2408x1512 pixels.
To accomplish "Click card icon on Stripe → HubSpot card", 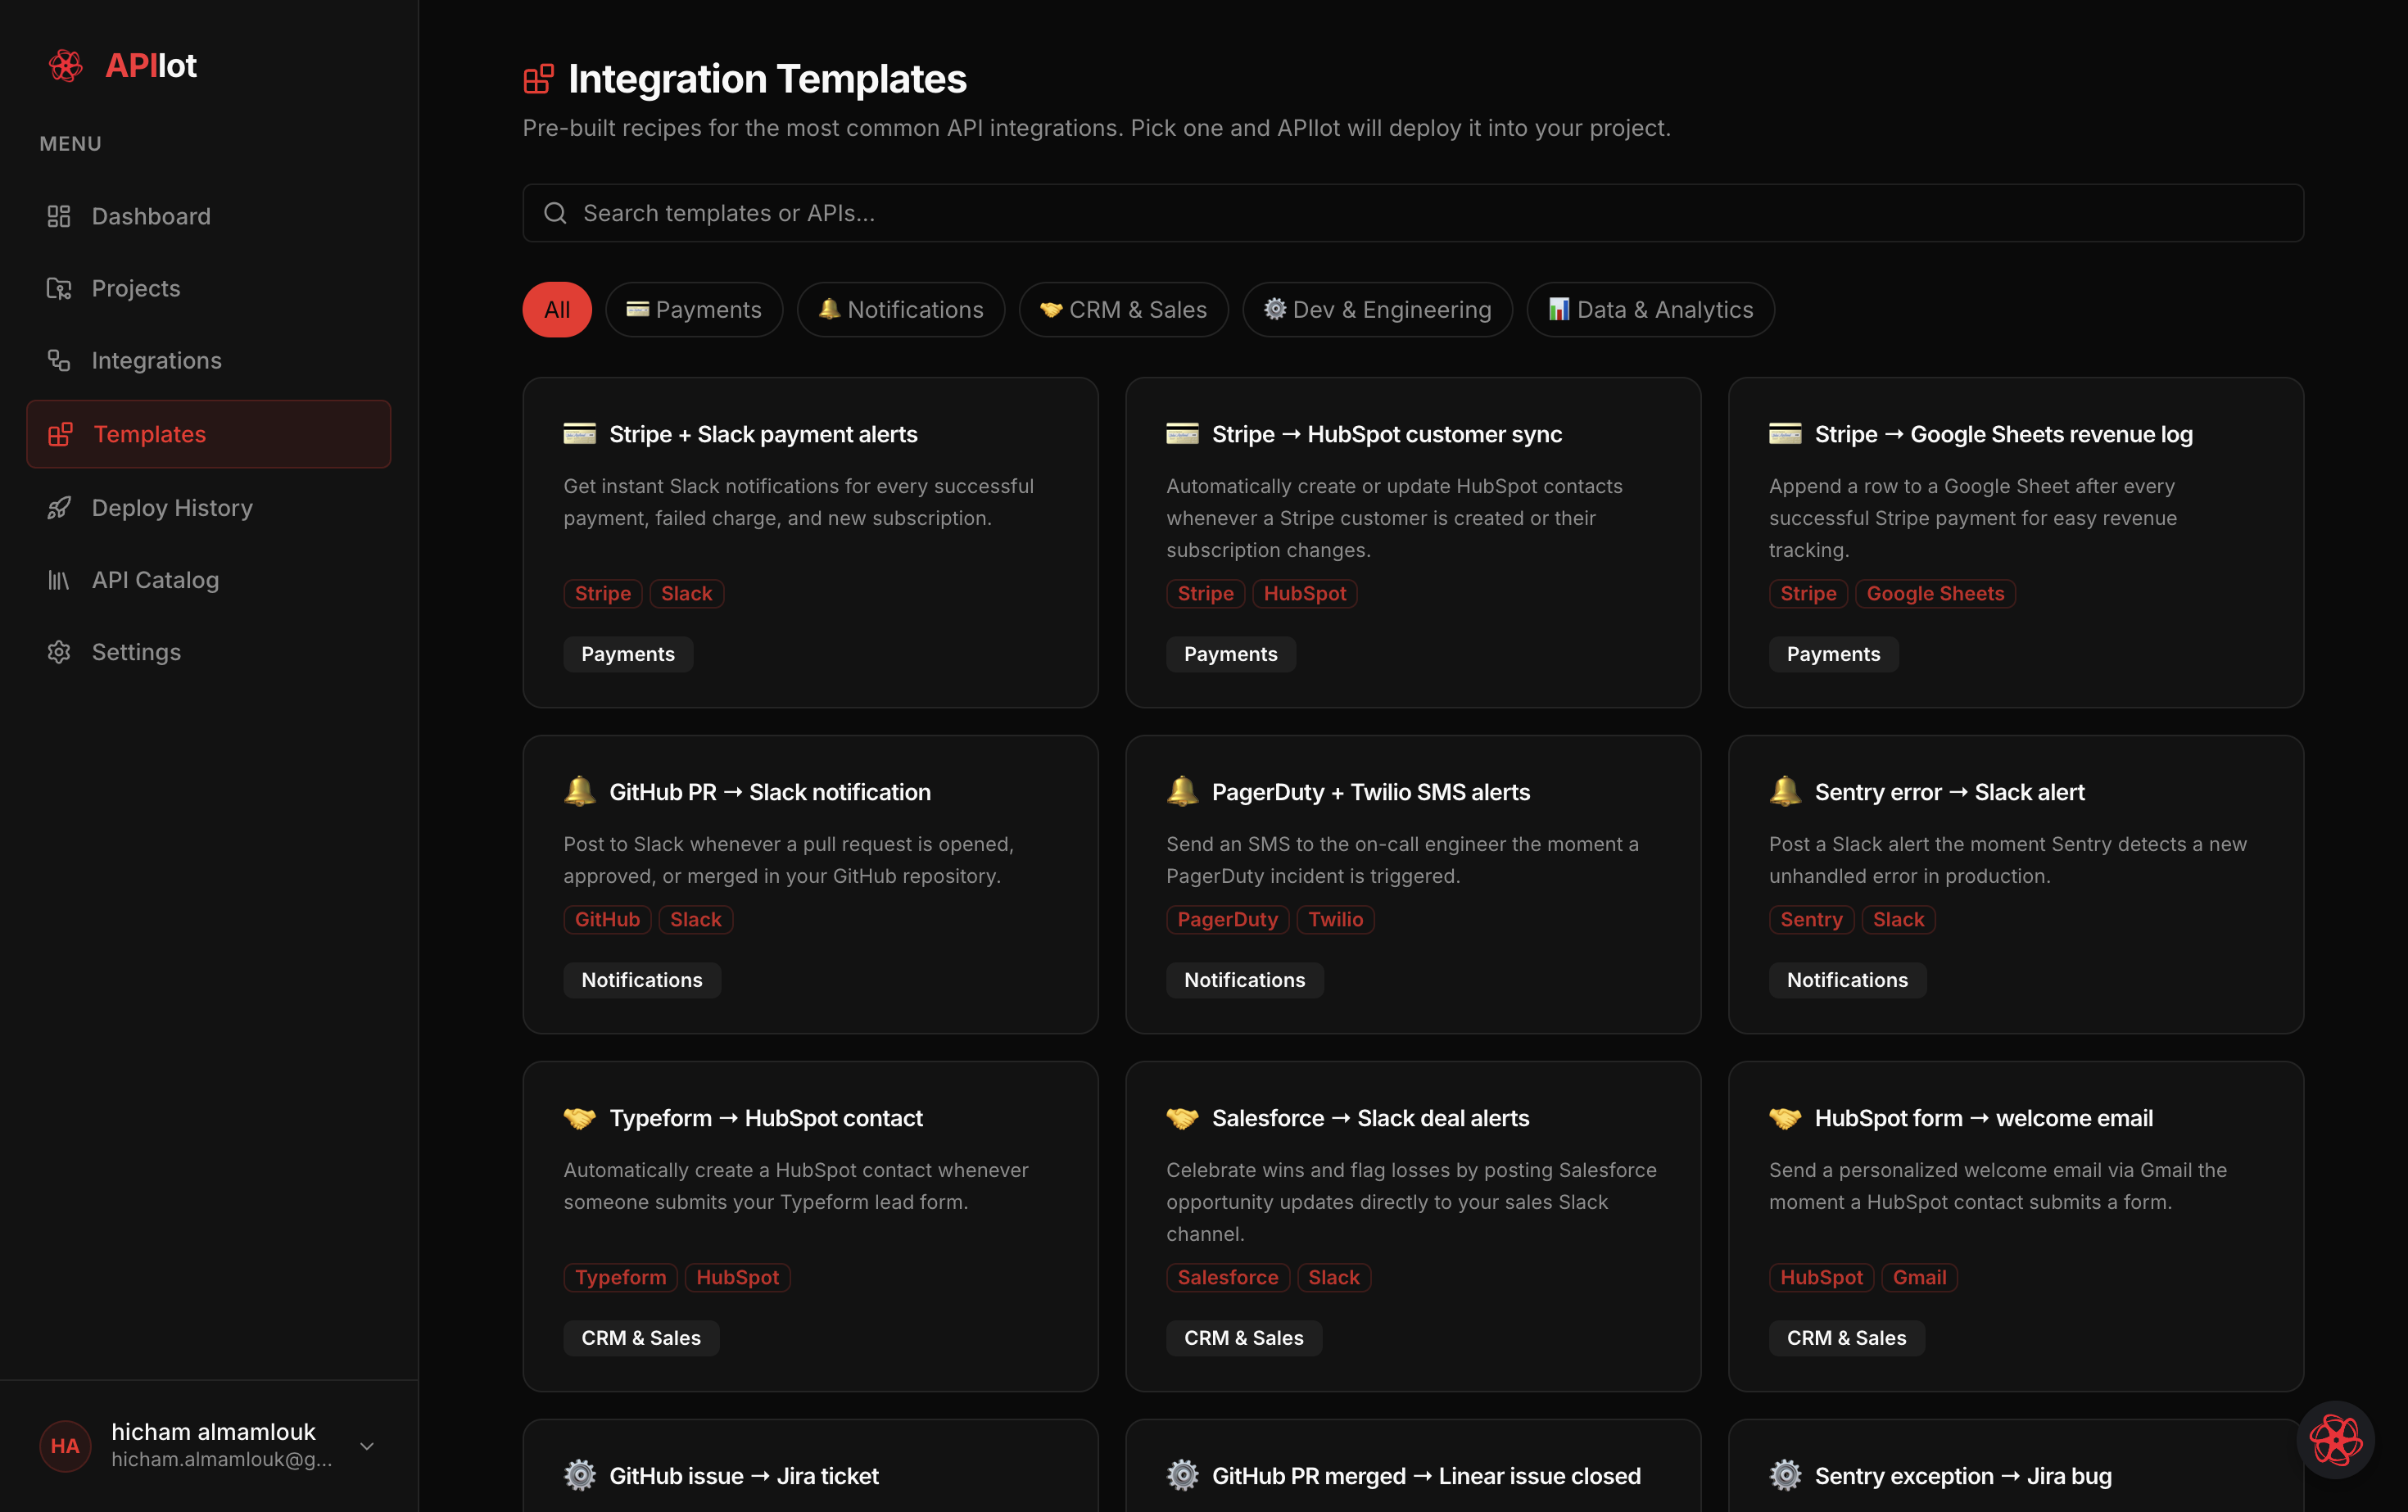I will click(1182, 434).
